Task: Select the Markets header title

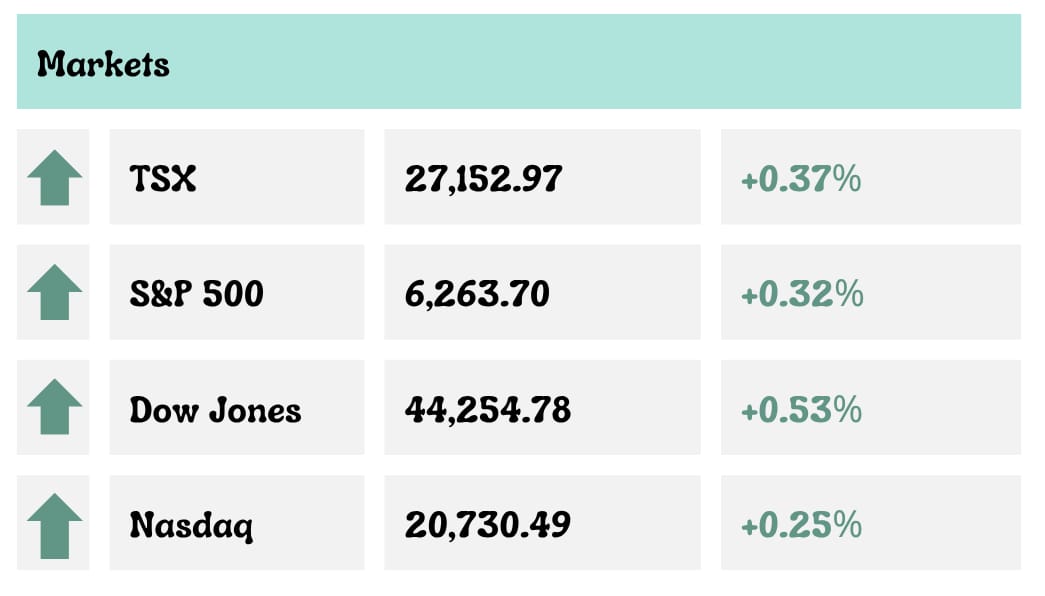Action: pos(103,64)
